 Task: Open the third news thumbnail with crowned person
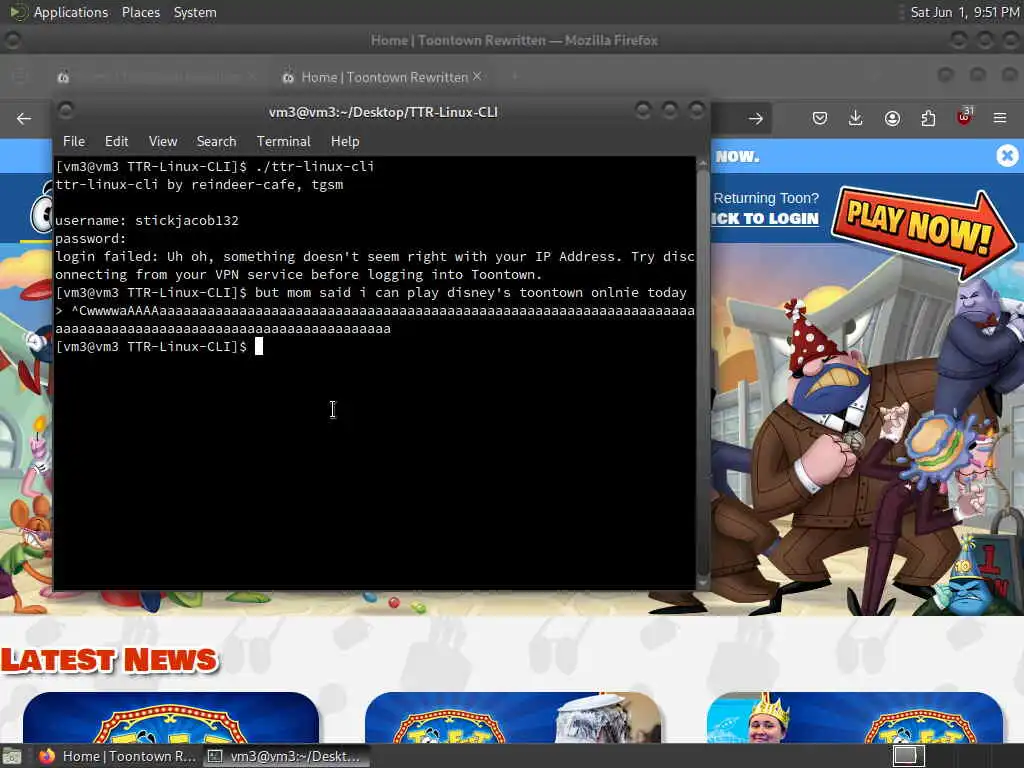855,717
